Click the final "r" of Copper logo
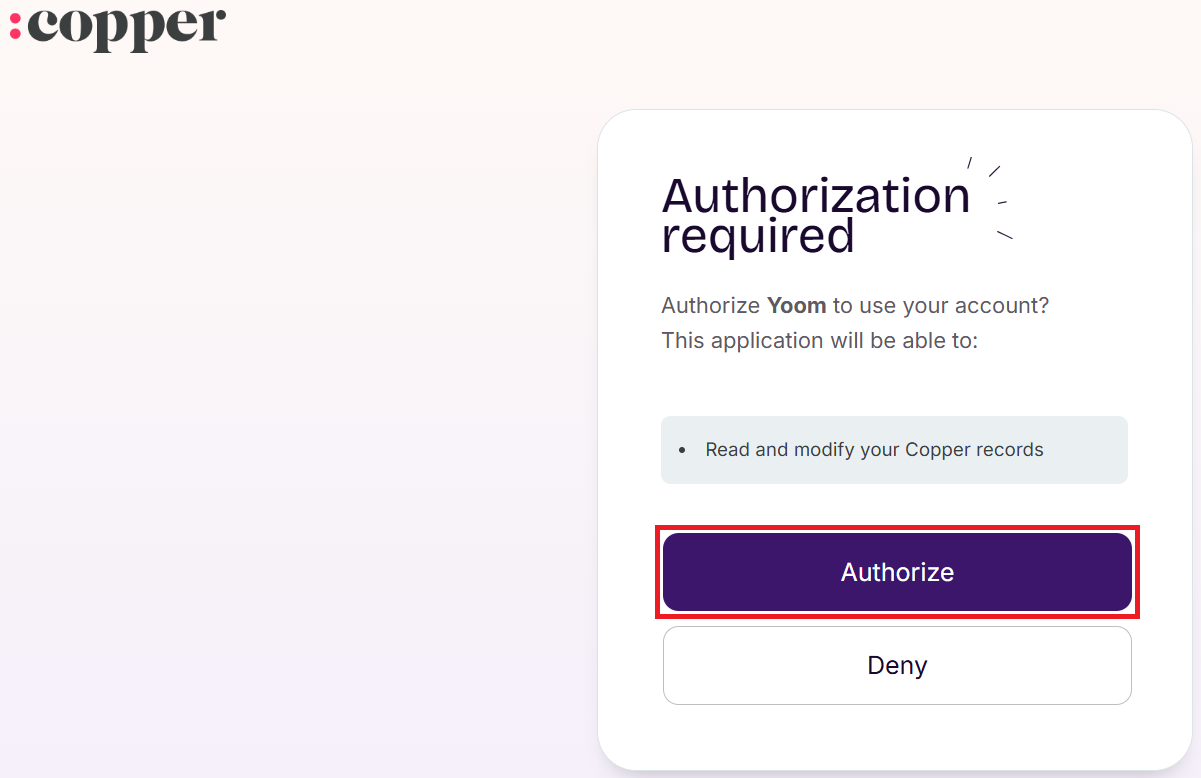The height and width of the screenshot is (778, 1201). tap(212, 25)
